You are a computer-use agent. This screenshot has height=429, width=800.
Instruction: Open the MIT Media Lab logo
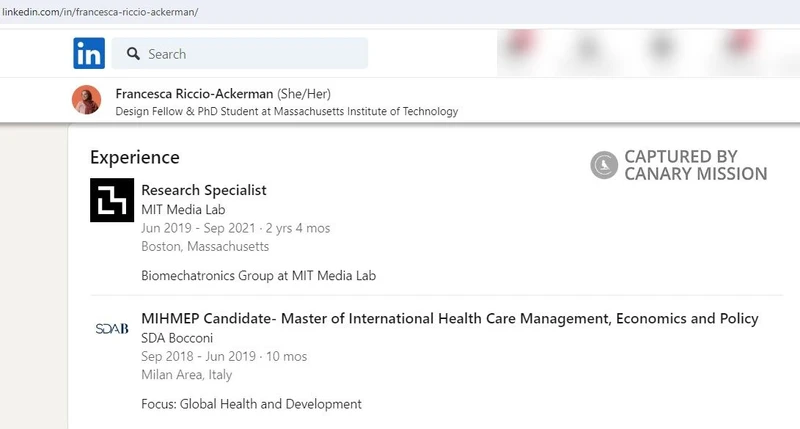click(x=112, y=200)
